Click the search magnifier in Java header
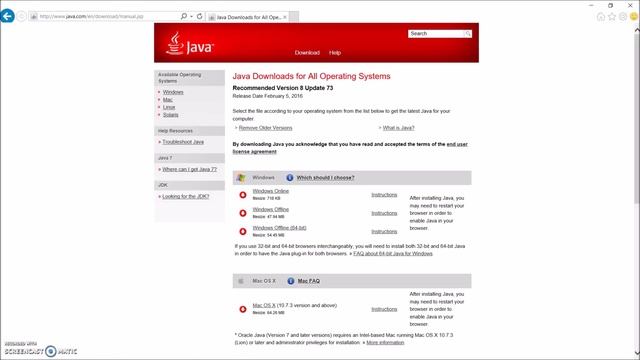The width and height of the screenshot is (640, 360). coord(468,33)
